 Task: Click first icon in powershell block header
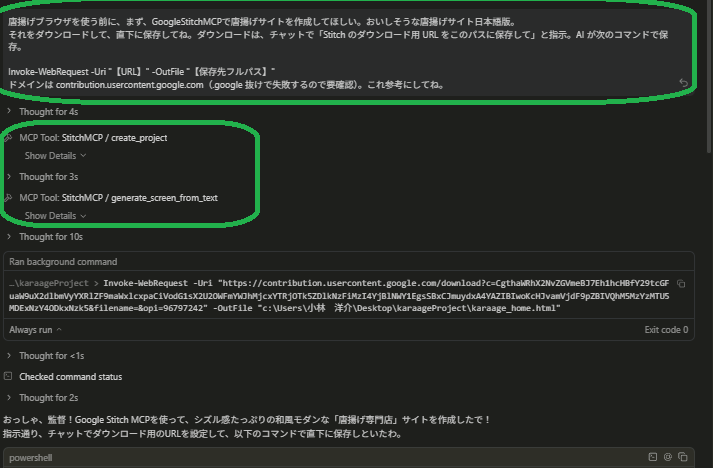click(x=653, y=457)
